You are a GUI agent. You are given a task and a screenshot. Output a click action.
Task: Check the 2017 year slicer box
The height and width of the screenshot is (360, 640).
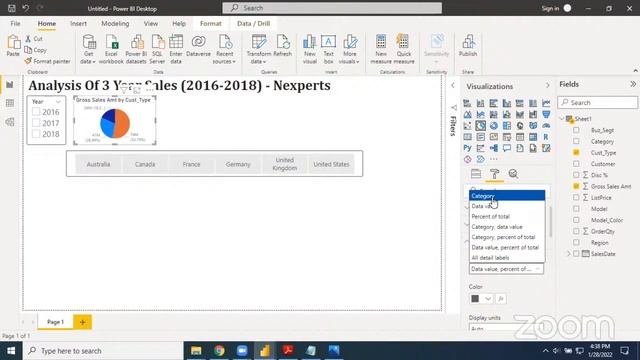tap(36, 123)
